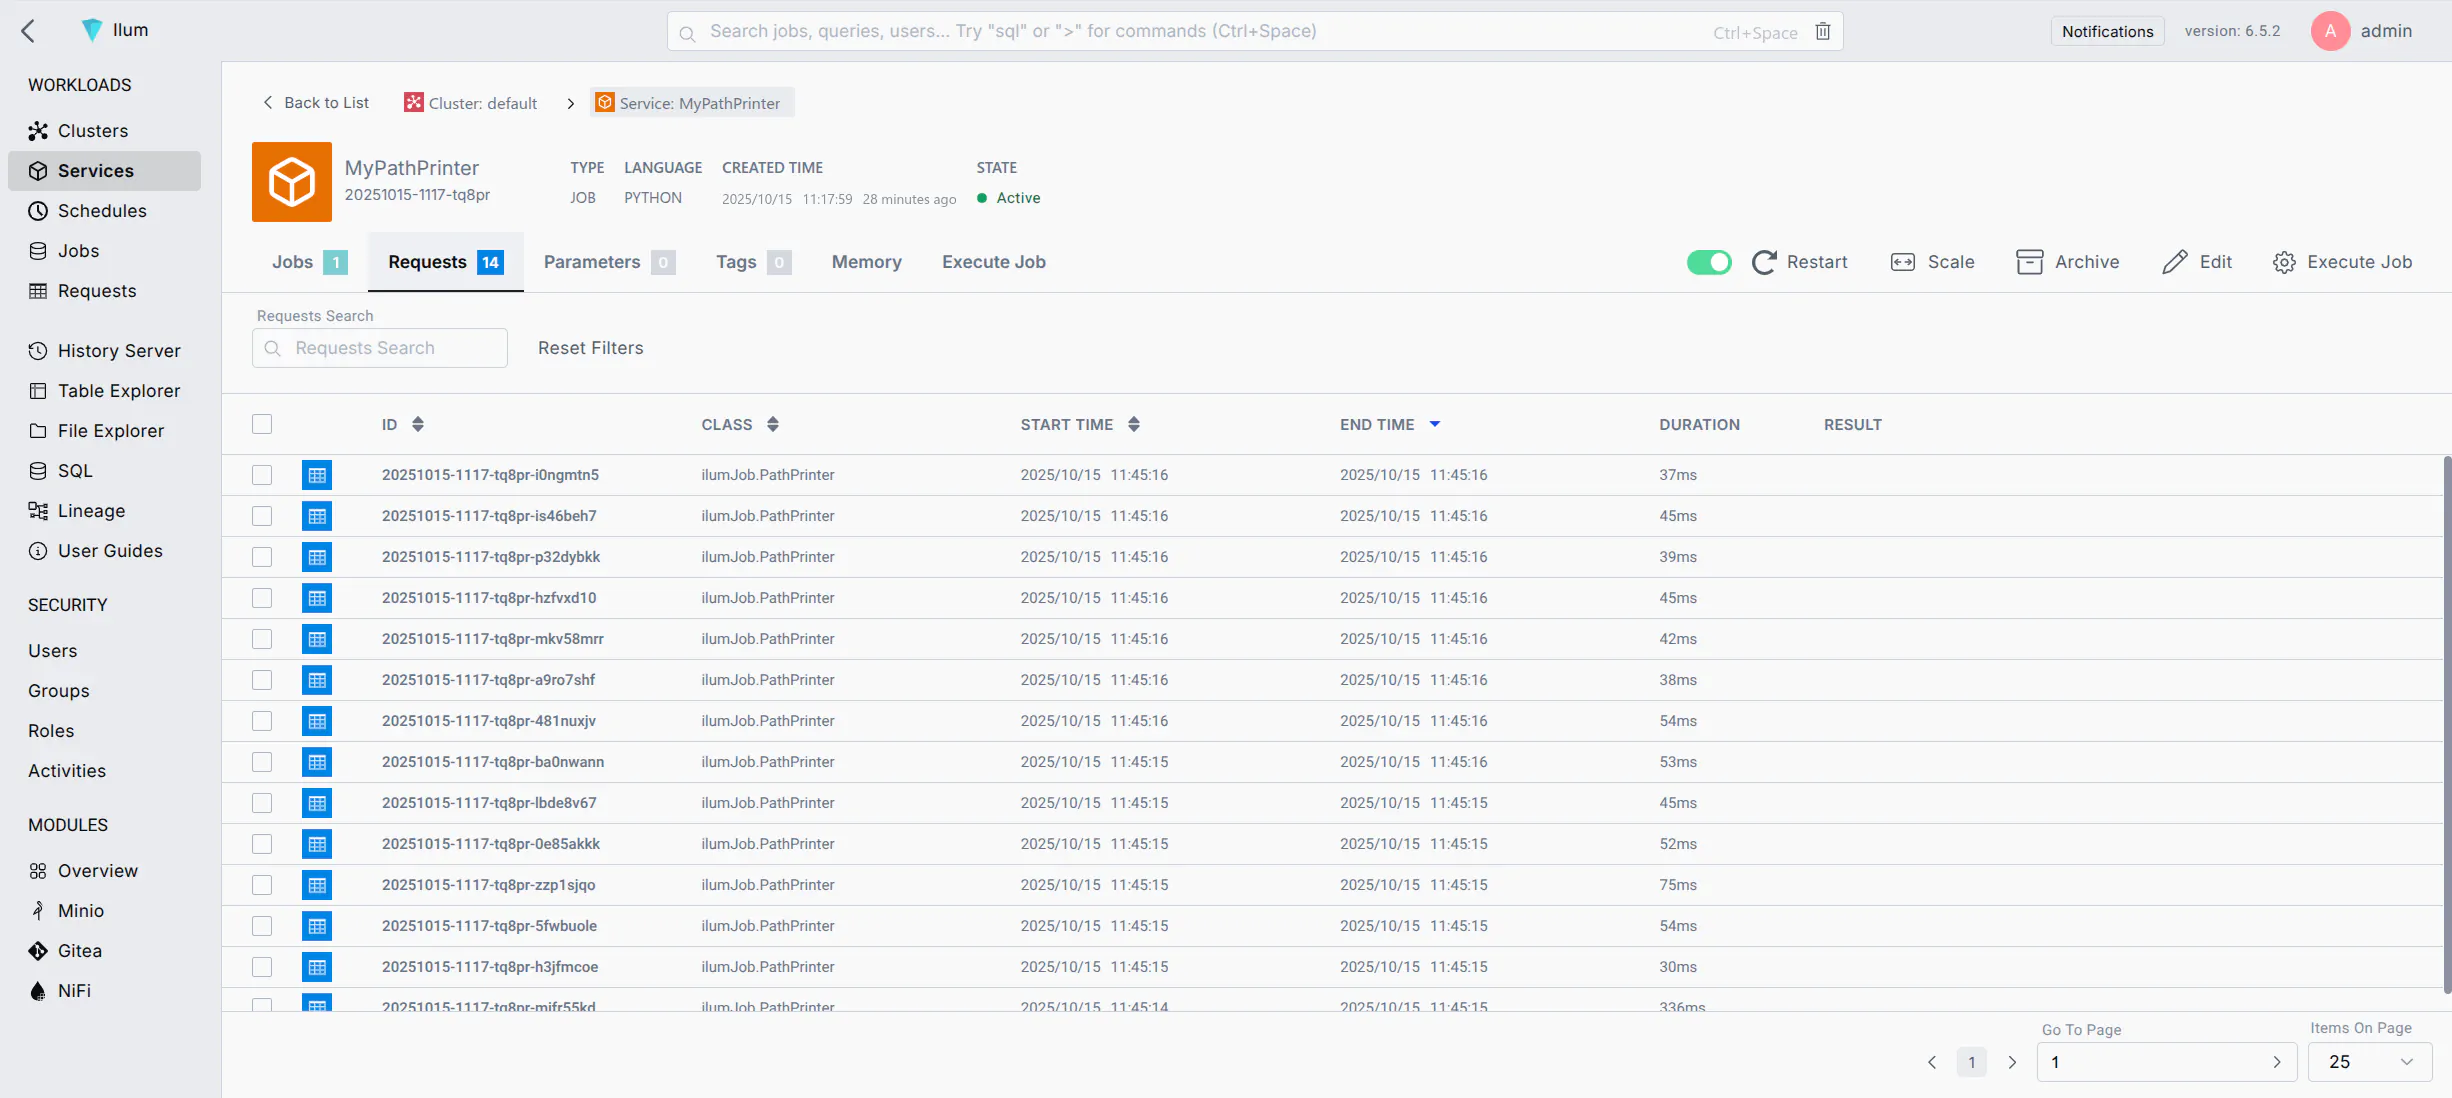Click the Archive icon in toolbar
Image resolution: width=2452 pixels, height=1098 pixels.
pyautogui.click(x=2029, y=262)
